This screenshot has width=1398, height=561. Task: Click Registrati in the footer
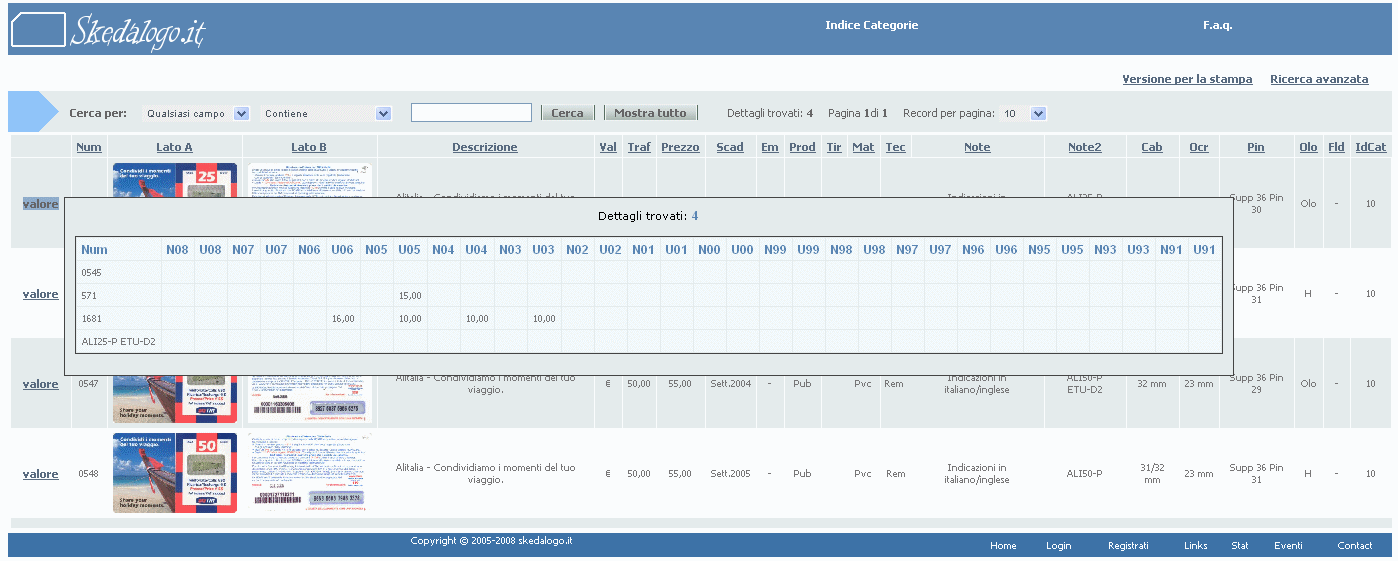1128,546
